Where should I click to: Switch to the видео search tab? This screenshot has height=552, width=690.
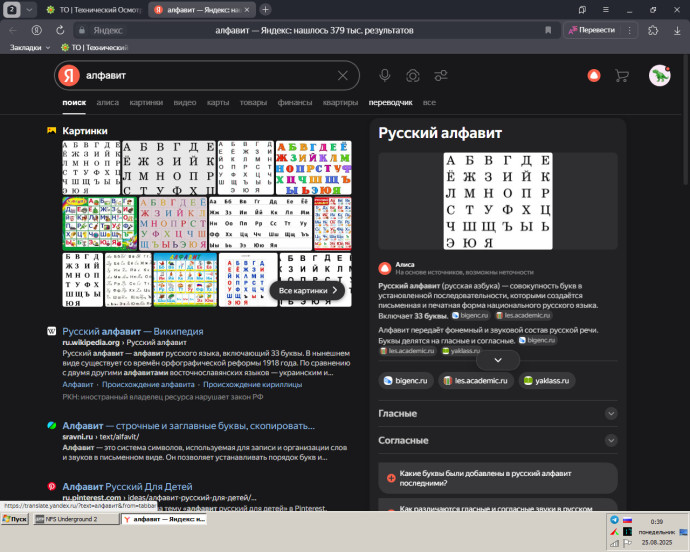point(185,103)
